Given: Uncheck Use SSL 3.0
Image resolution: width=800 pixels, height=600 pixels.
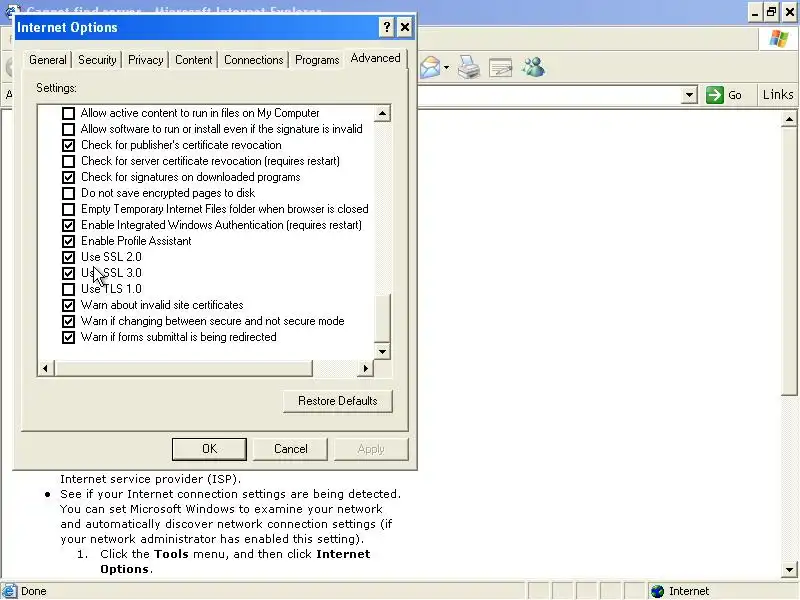Looking at the screenshot, I should point(68,273).
